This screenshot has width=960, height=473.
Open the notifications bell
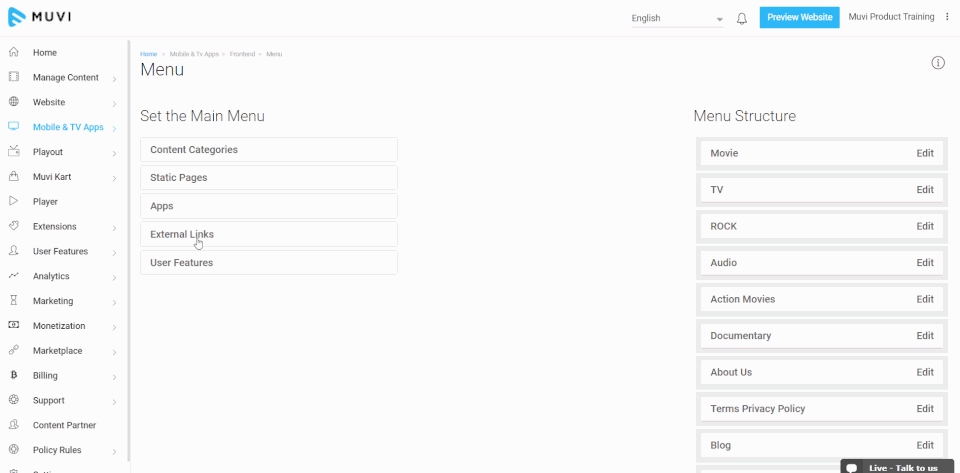[741, 18]
